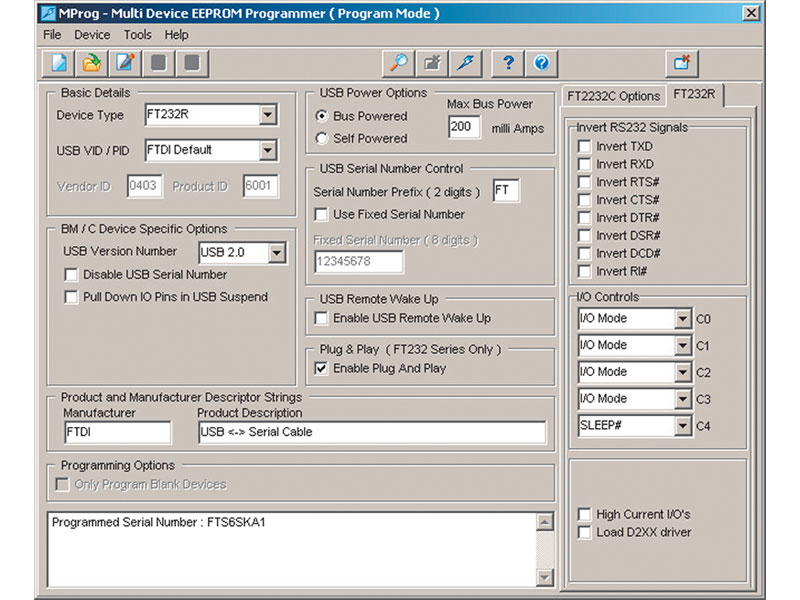
Task: Click the Product Description text field
Action: point(372,432)
